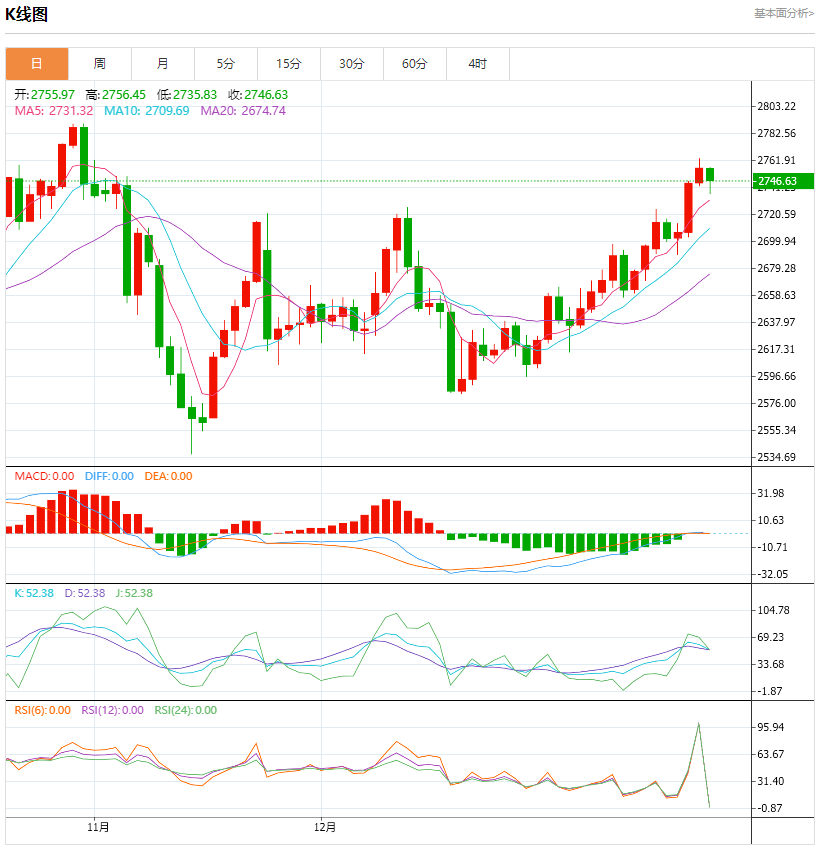Viewport: 817px width, 846px height.
Task: Click the K:52.38 KDJ label
Action: (34, 593)
